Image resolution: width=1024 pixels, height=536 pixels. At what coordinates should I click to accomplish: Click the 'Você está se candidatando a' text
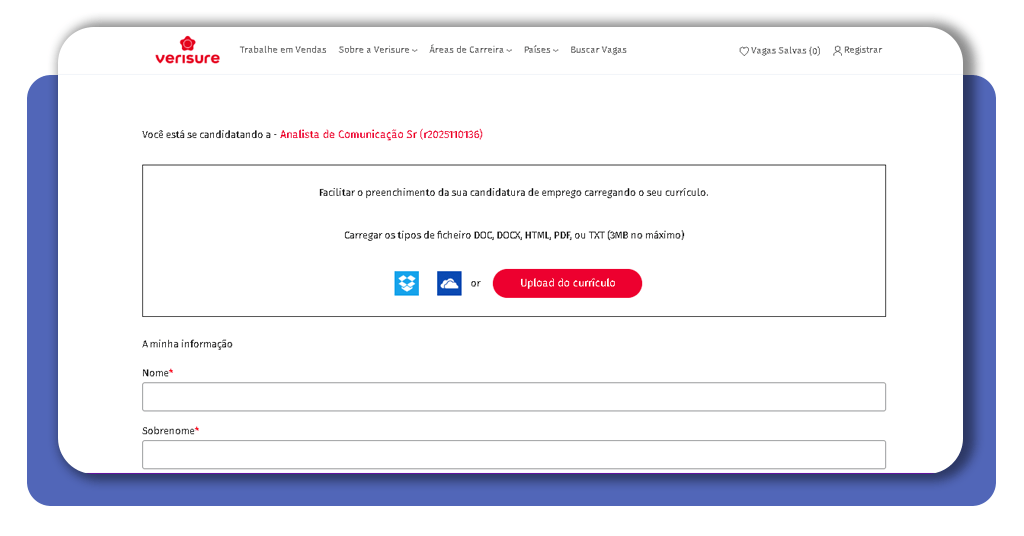[x=206, y=134]
